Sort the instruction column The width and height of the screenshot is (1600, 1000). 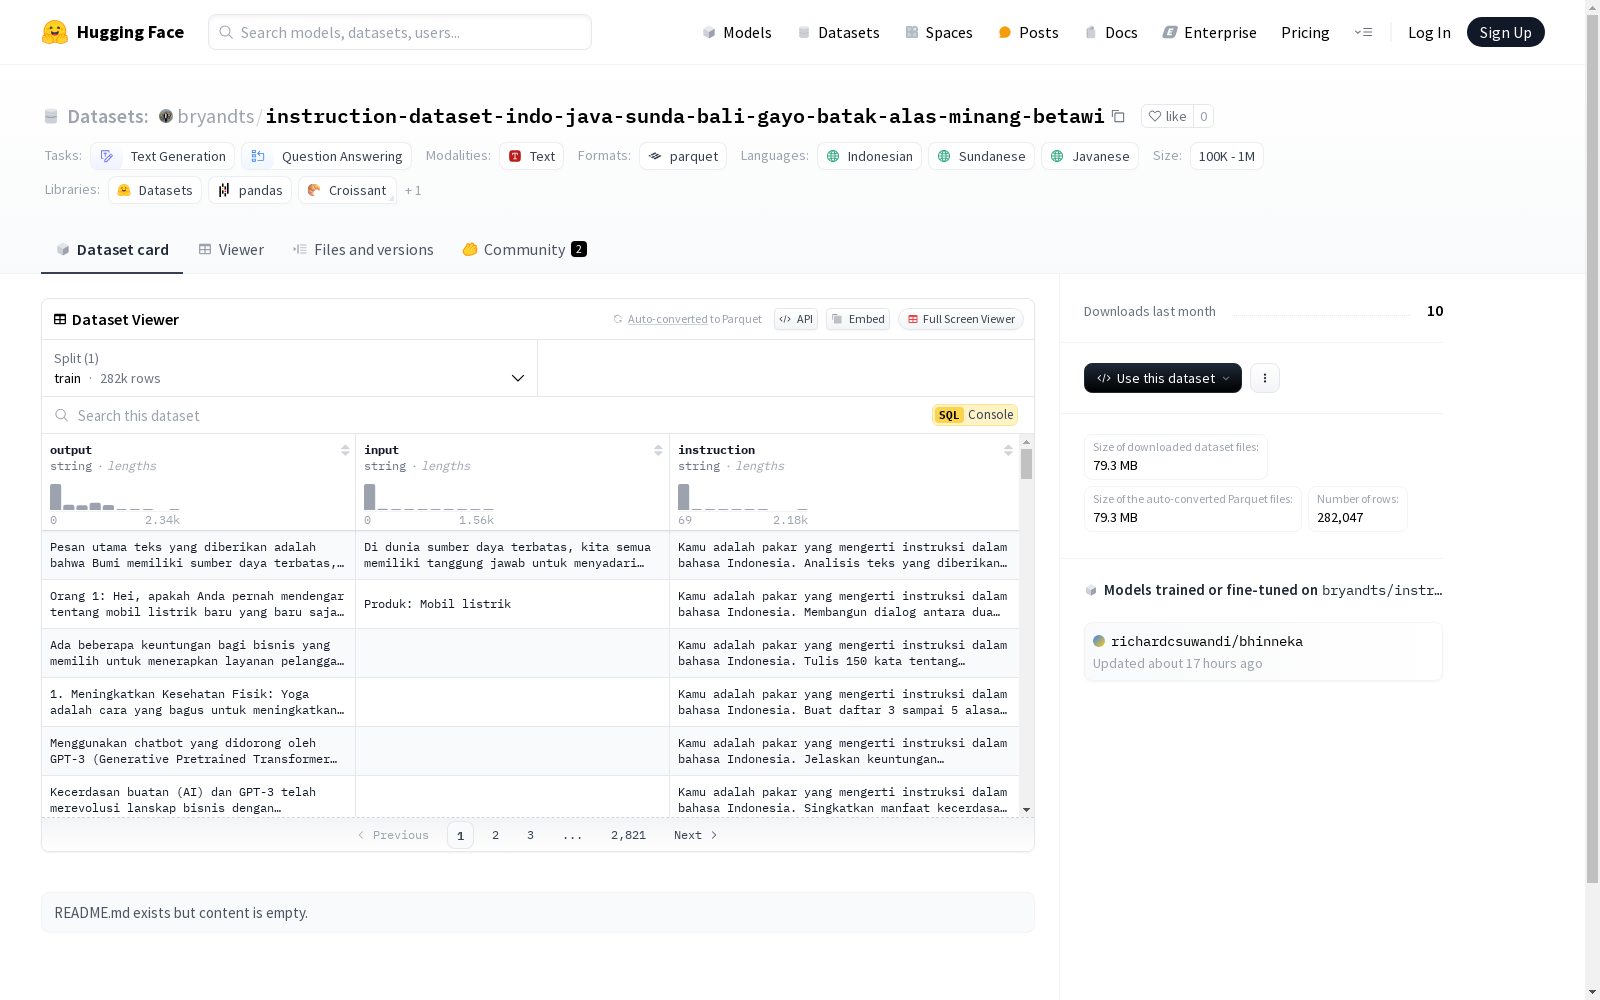(x=1008, y=450)
